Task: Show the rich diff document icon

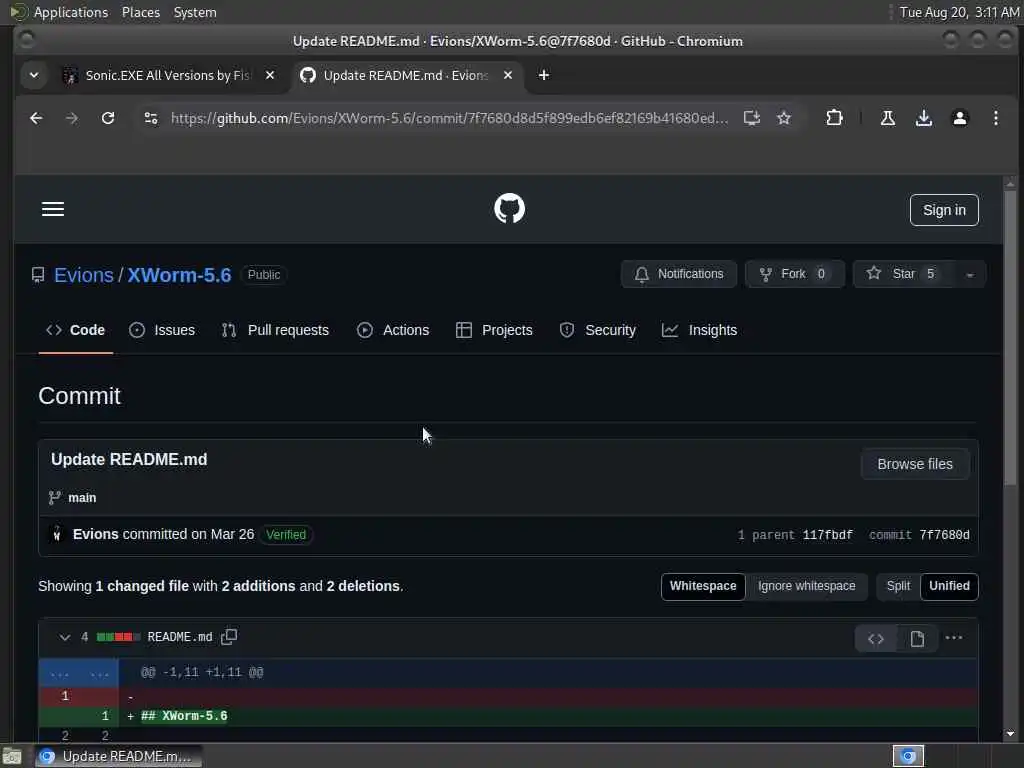Action: tap(917, 639)
